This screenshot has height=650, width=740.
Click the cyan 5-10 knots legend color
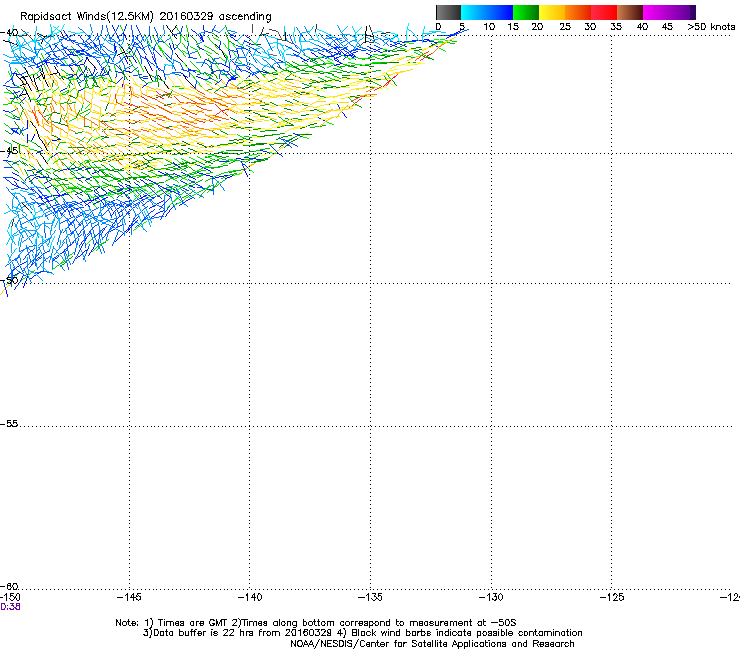point(474,12)
